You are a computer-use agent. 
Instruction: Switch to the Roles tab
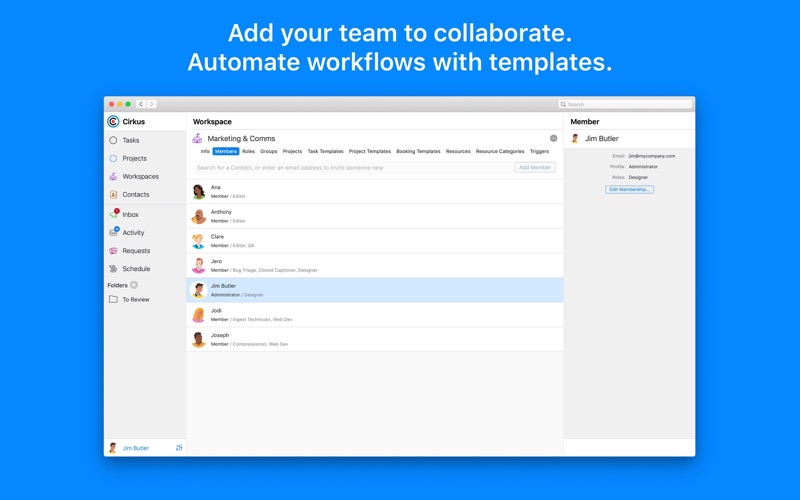pos(248,152)
